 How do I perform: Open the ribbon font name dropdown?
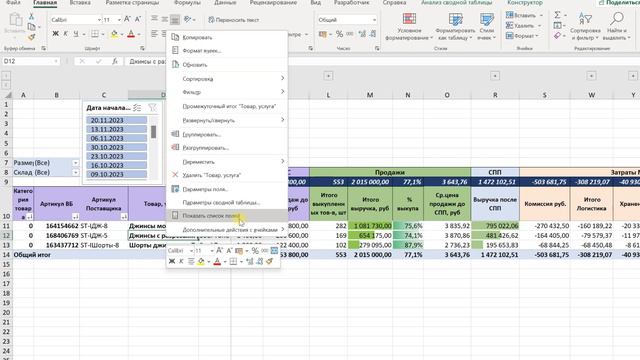99,20
